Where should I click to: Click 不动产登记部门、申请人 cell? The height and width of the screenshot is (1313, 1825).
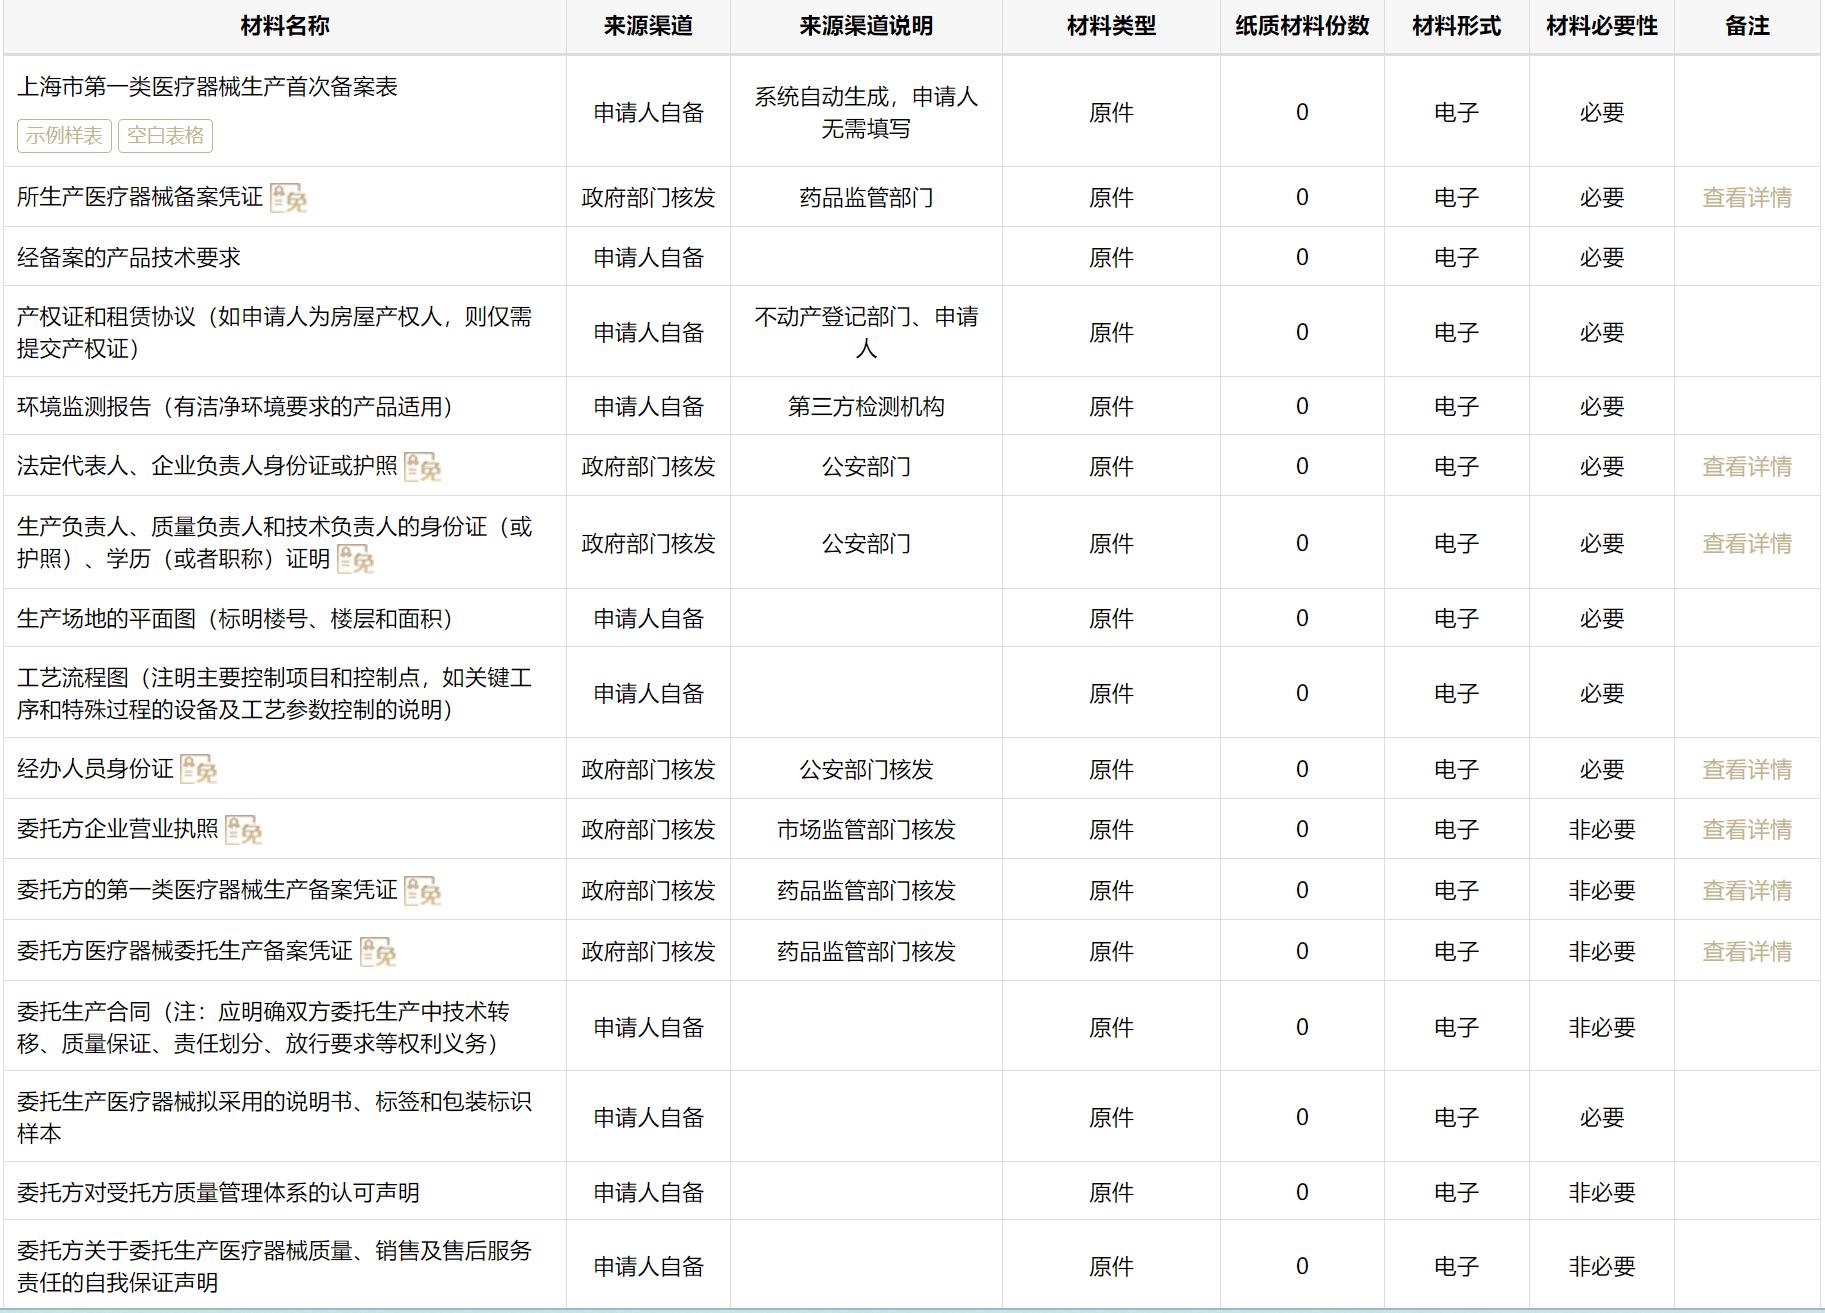coord(866,333)
